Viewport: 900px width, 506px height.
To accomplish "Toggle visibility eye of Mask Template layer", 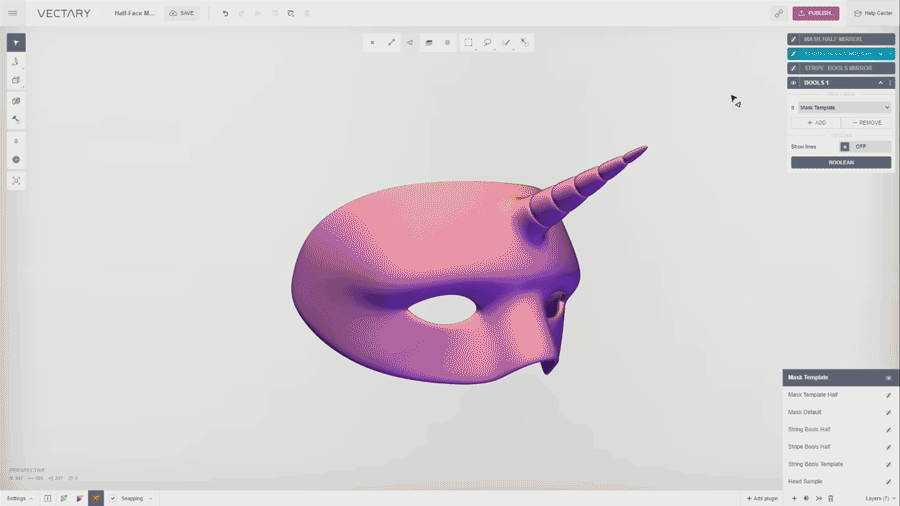I will pyautogui.click(x=888, y=378).
